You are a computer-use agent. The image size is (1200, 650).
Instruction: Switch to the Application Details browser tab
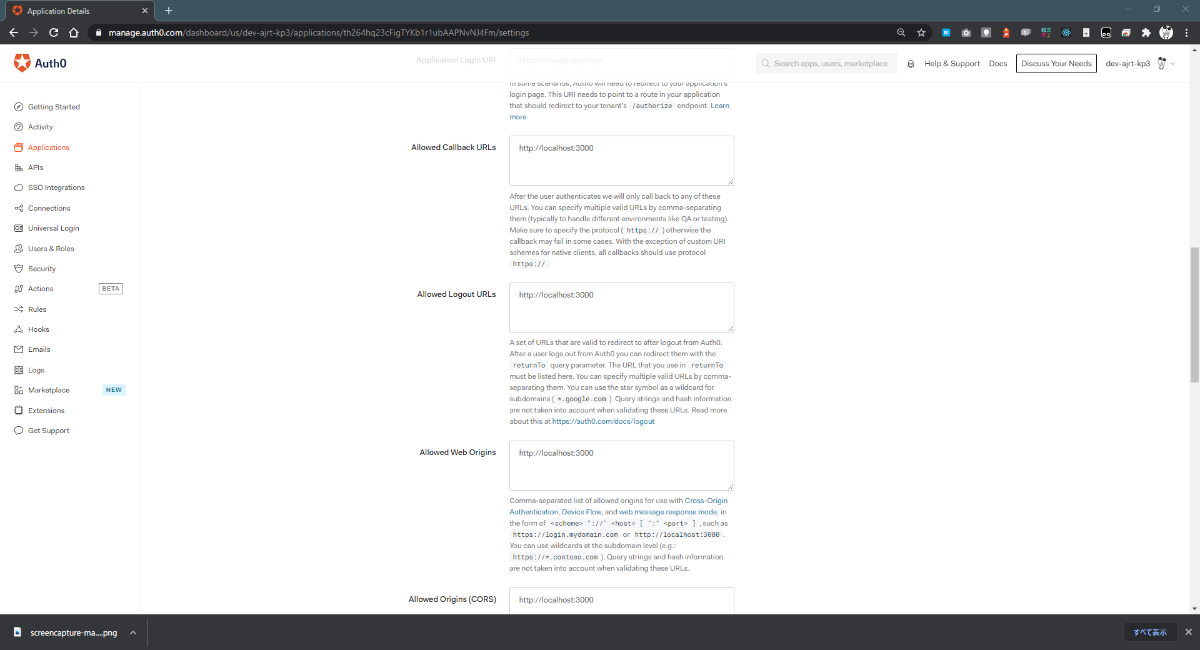coord(79,10)
